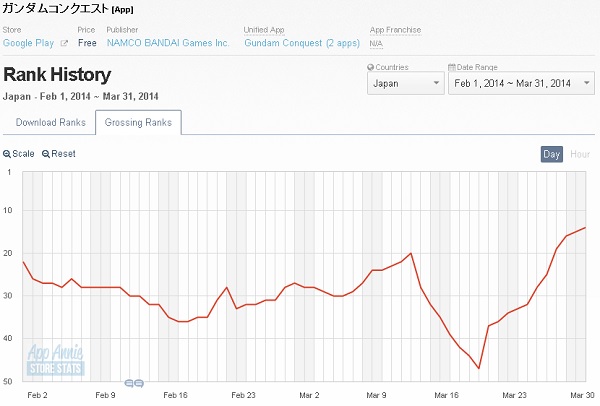600x406 pixels.
Task: Open NAMCO BANDAI Games Inc. publisher page
Action: click(x=168, y=43)
